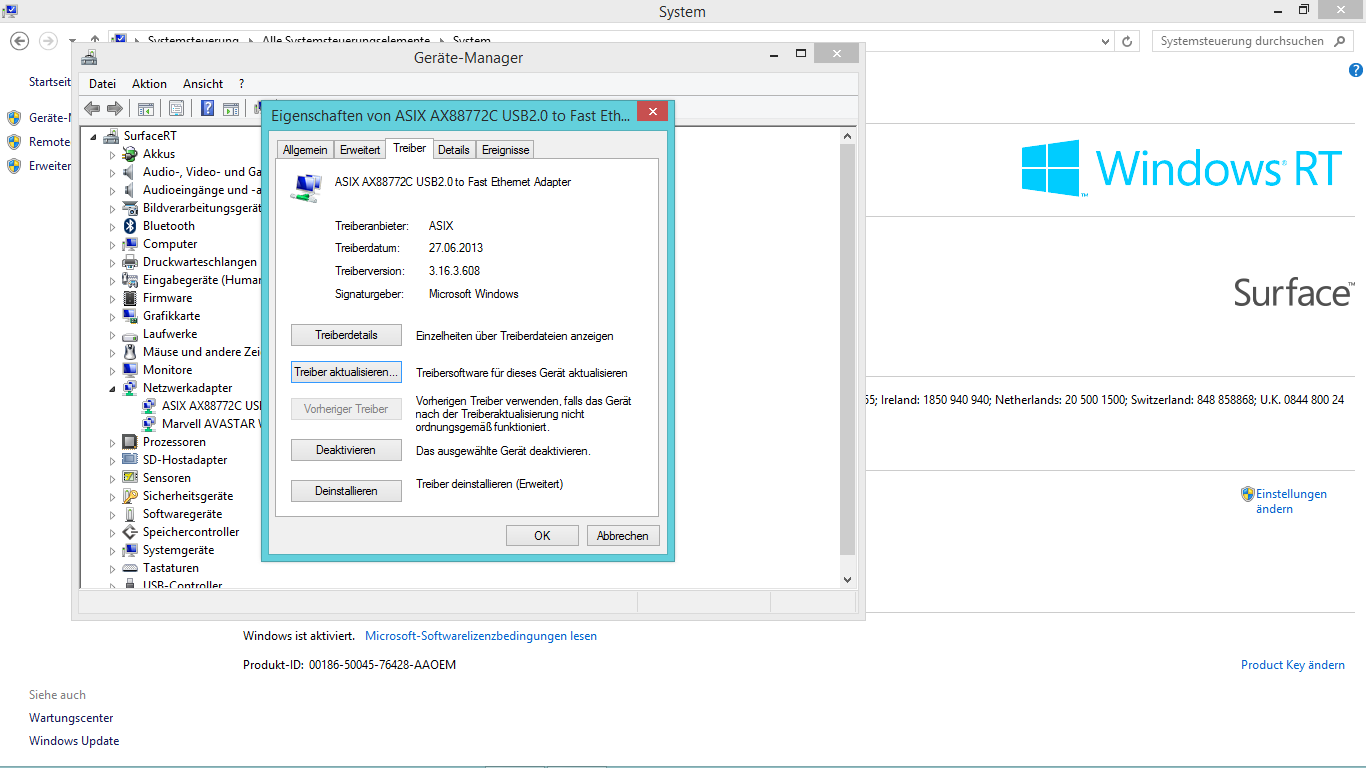Expand the Bildverarbeitungsgeräte category
This screenshot has height=768, width=1366.
pos(113,208)
